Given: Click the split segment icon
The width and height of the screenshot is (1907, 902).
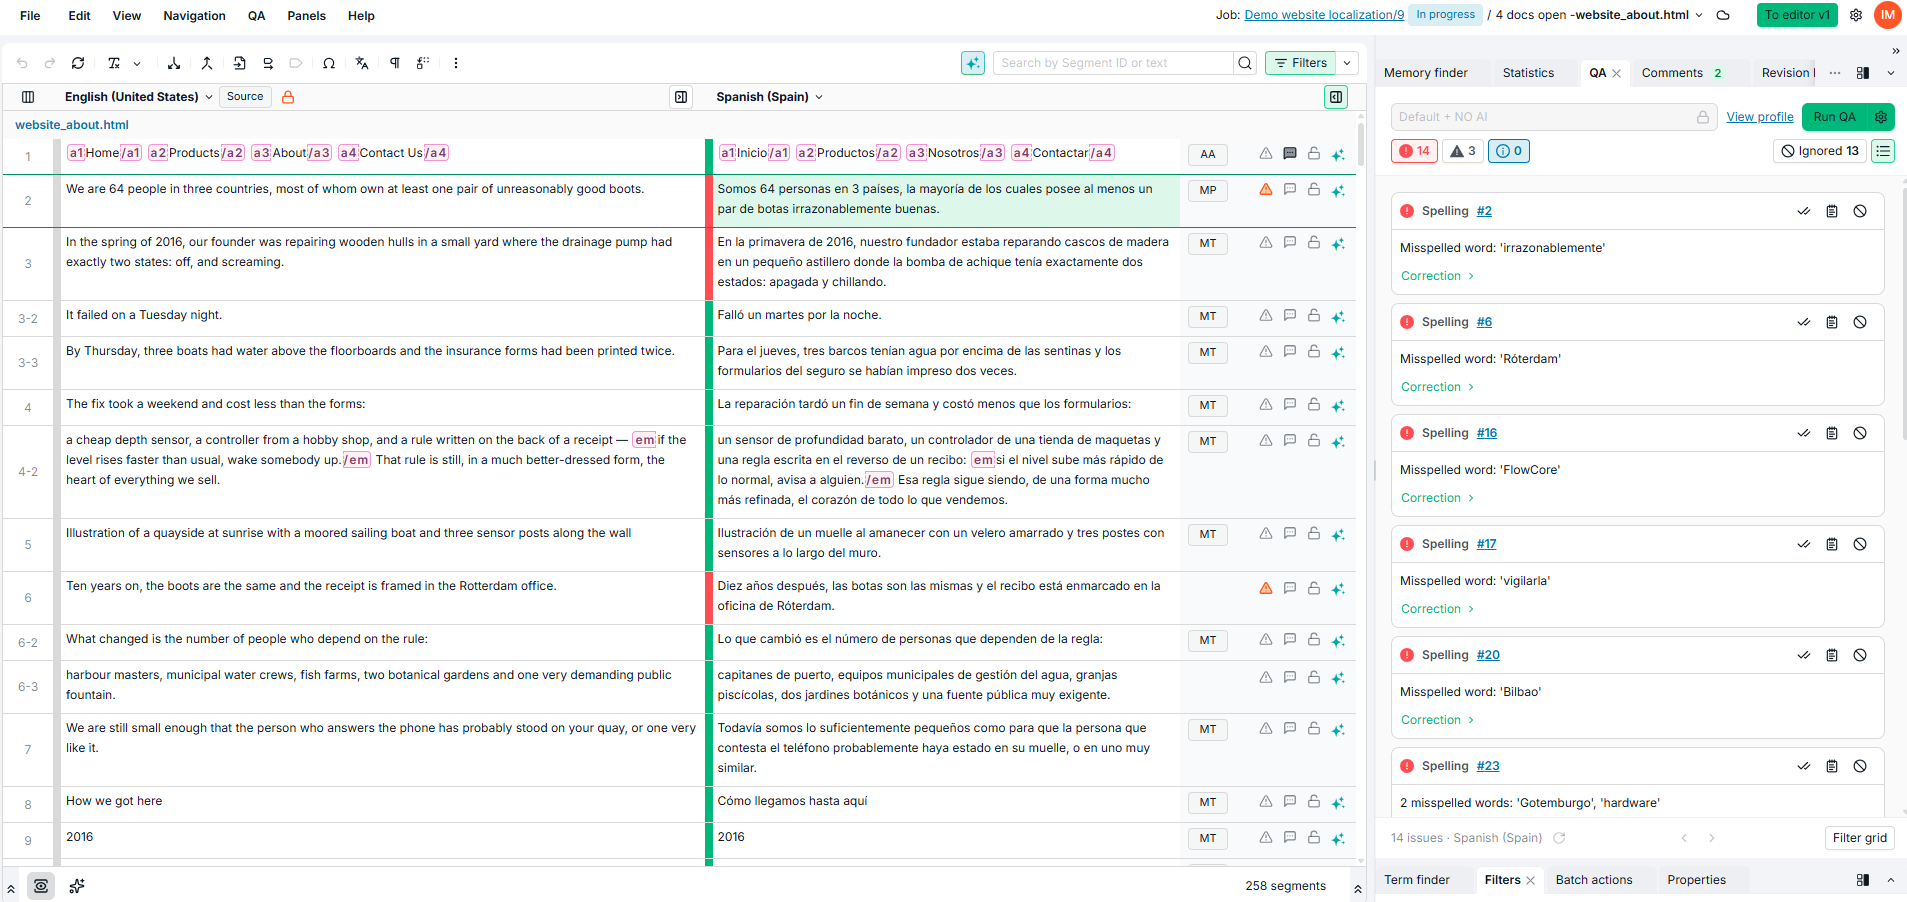Looking at the screenshot, I should tap(174, 63).
